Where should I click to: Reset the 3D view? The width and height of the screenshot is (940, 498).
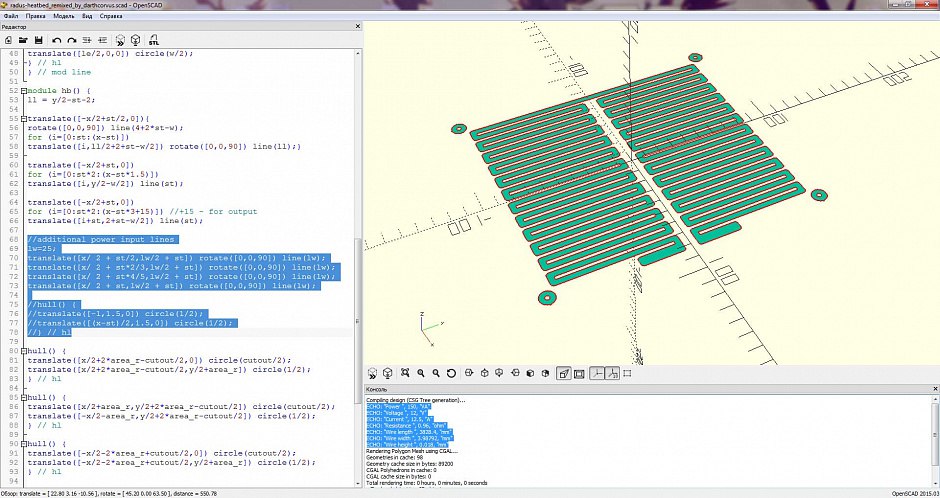click(x=451, y=373)
